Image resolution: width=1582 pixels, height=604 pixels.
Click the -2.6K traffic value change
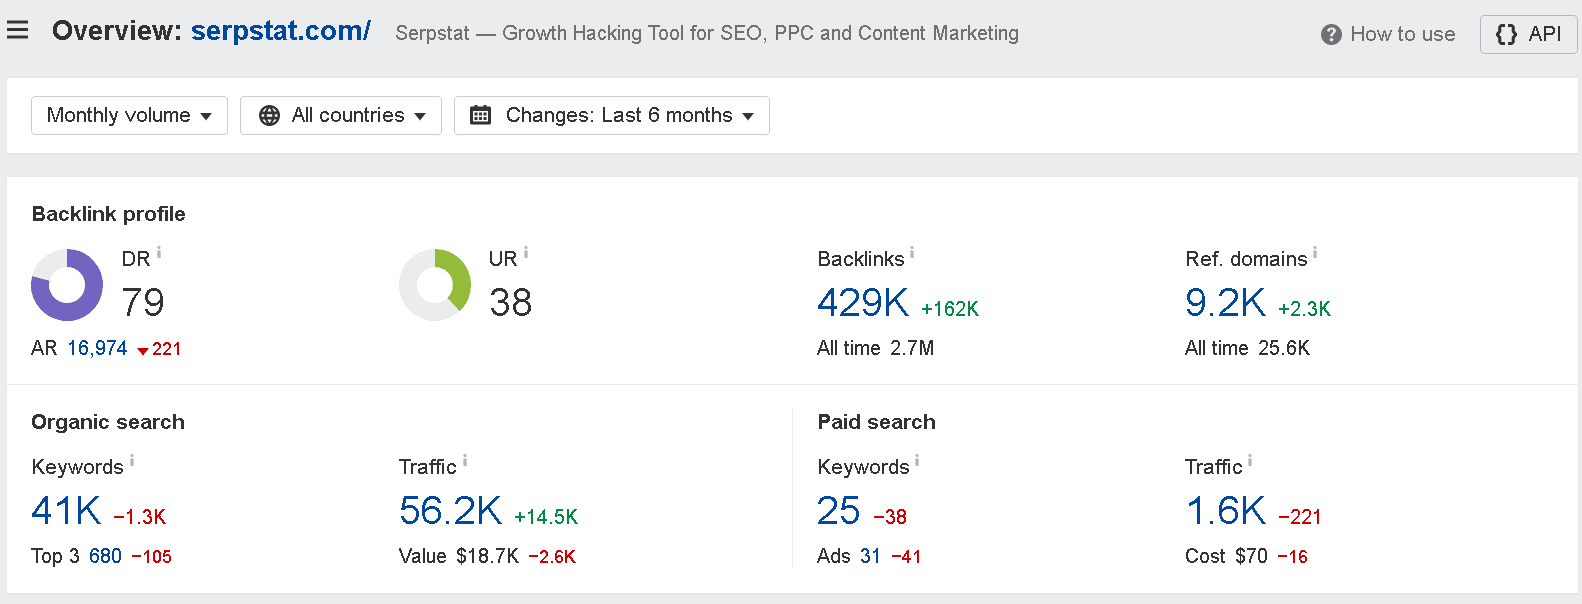click(x=552, y=557)
